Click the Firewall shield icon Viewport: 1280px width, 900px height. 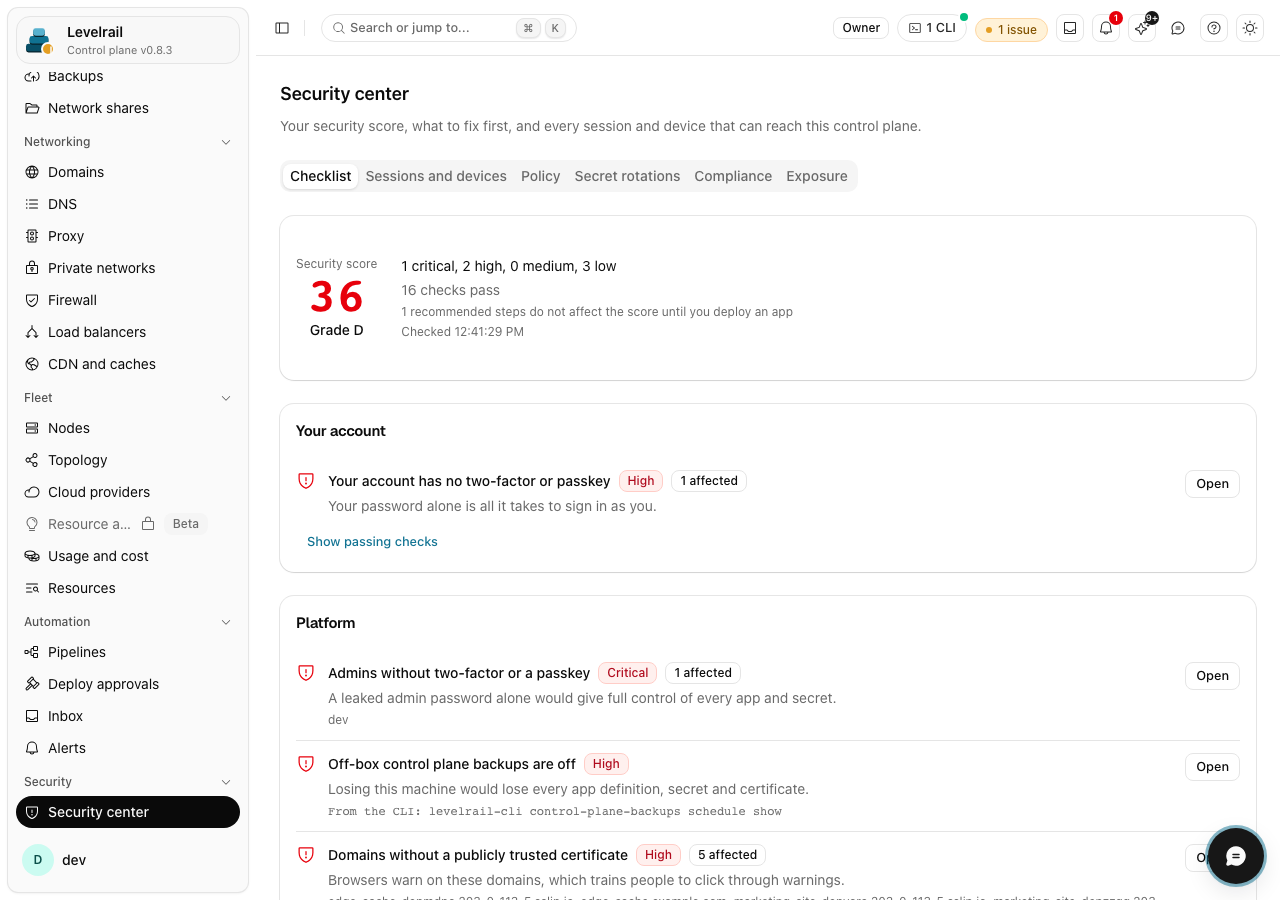coord(32,300)
